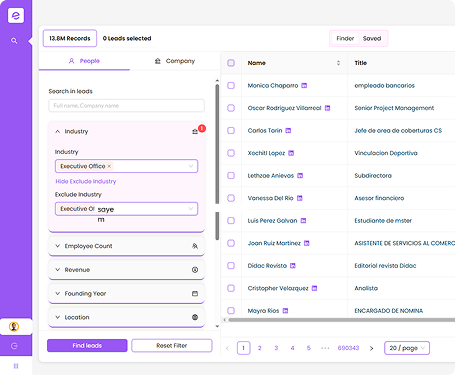
Task: Click the Find leads button
Action: click(x=87, y=345)
